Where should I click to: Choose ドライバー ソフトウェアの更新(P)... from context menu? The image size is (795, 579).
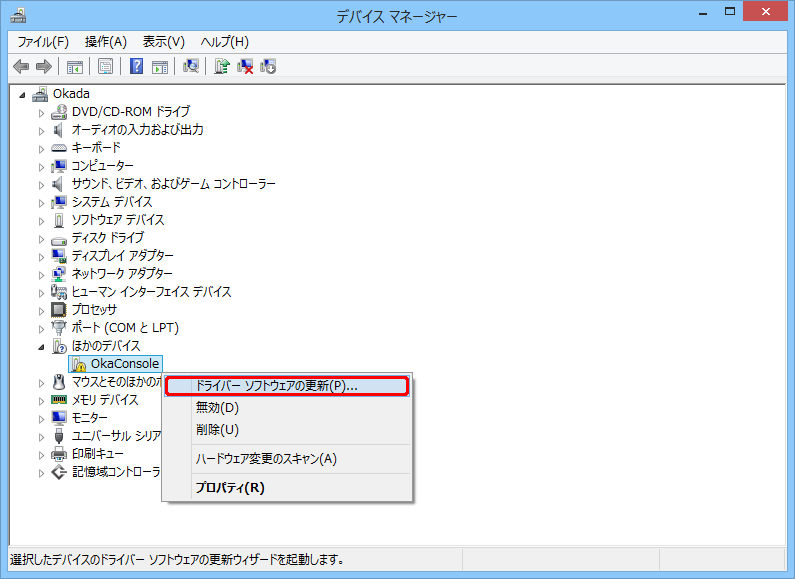tap(287, 386)
